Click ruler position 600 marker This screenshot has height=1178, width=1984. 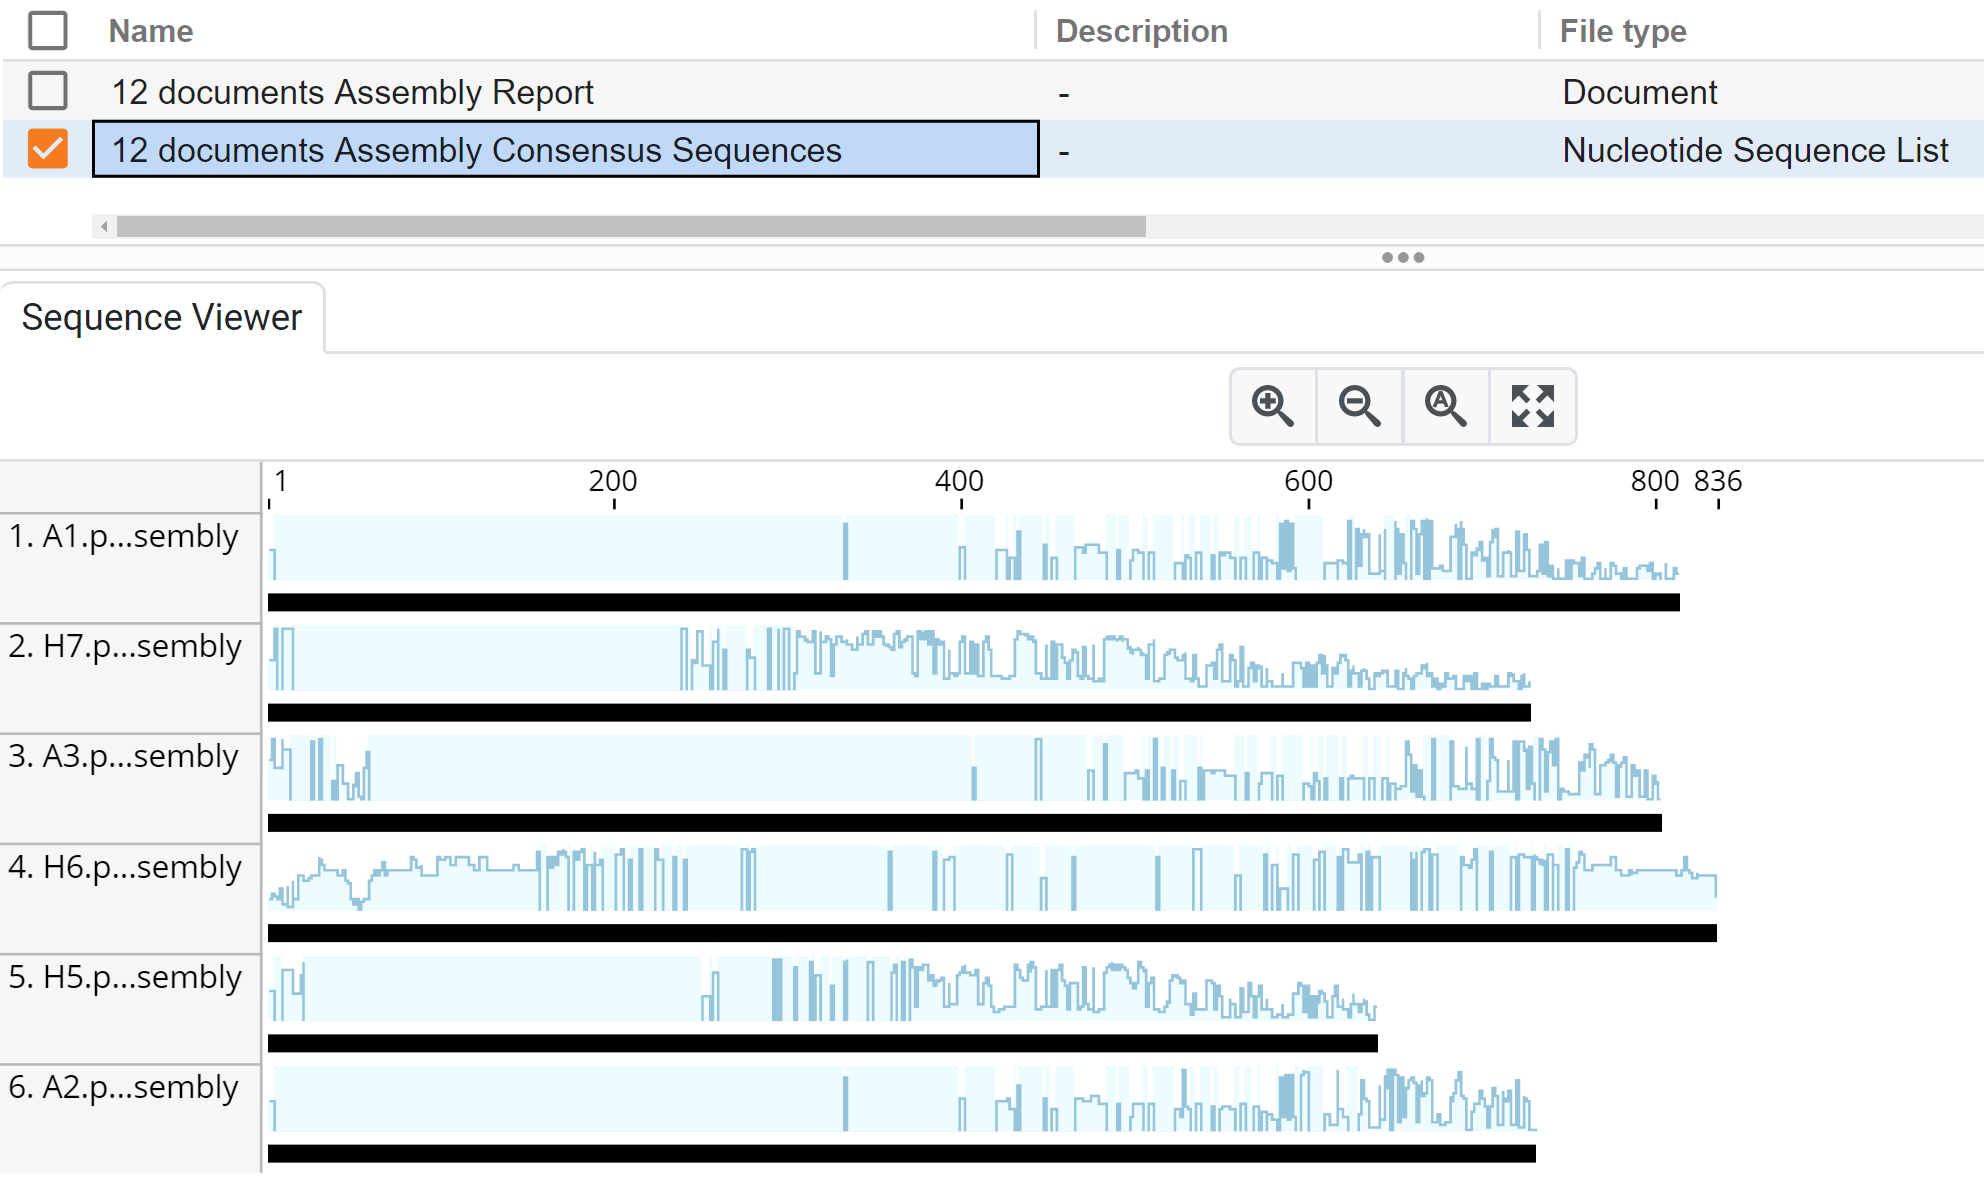point(1308,482)
